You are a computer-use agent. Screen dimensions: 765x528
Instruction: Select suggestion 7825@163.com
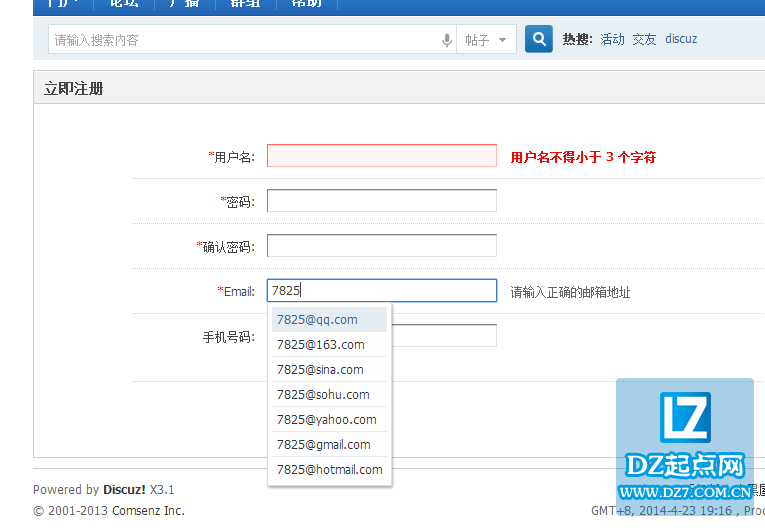(329, 345)
